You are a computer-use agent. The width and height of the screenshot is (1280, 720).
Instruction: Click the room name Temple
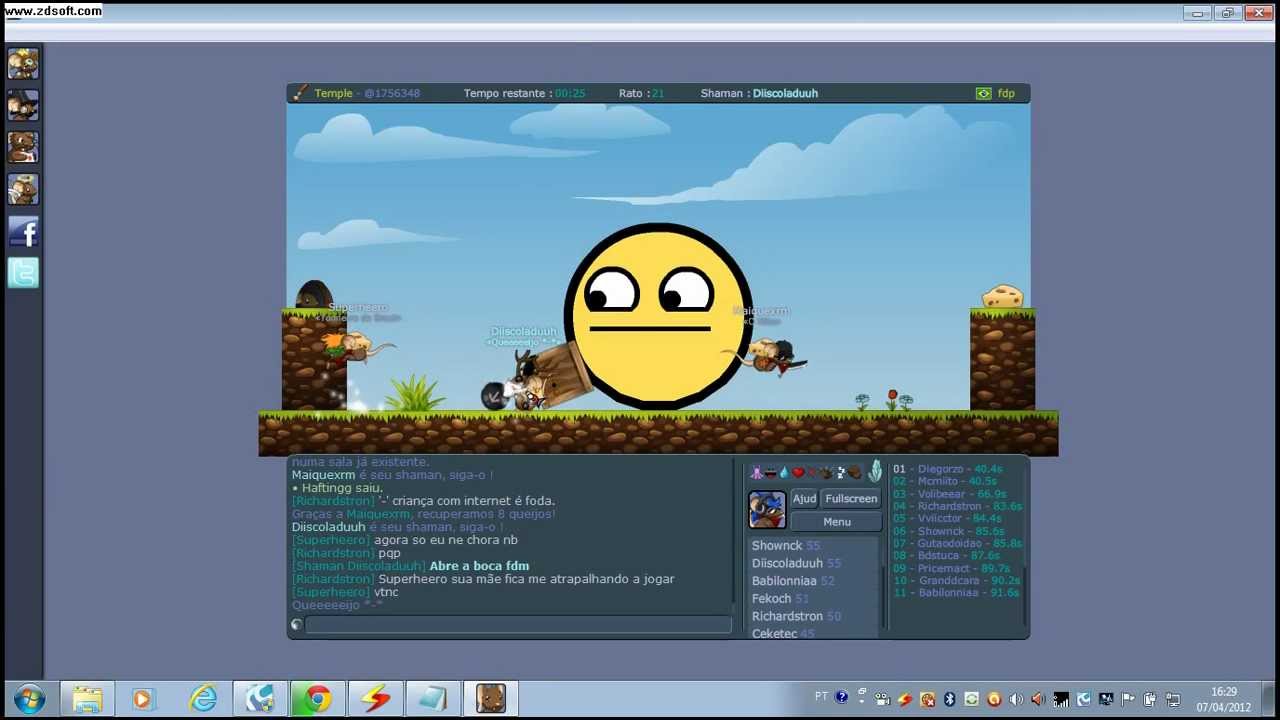333,93
